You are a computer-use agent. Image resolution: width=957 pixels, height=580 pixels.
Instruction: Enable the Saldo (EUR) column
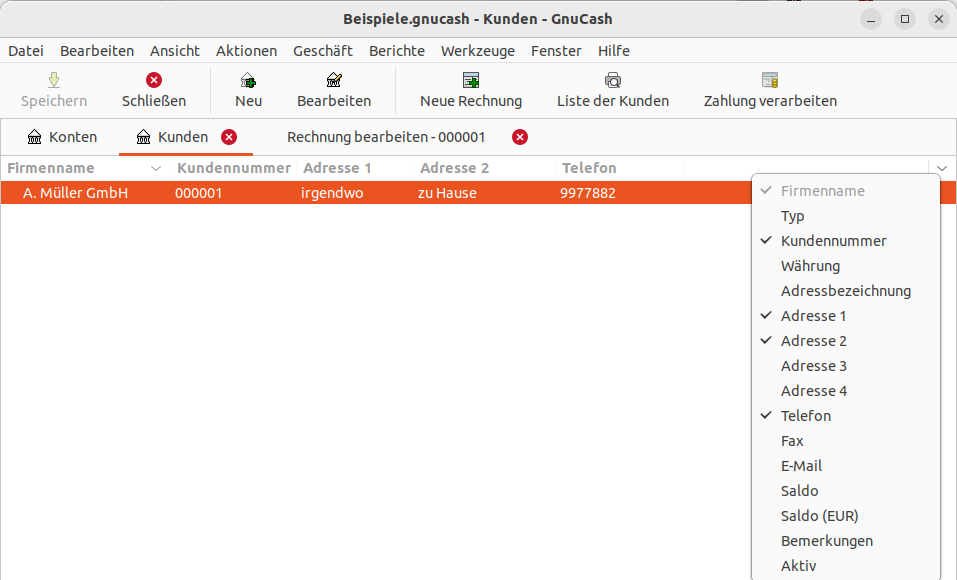pyautogui.click(x=819, y=516)
